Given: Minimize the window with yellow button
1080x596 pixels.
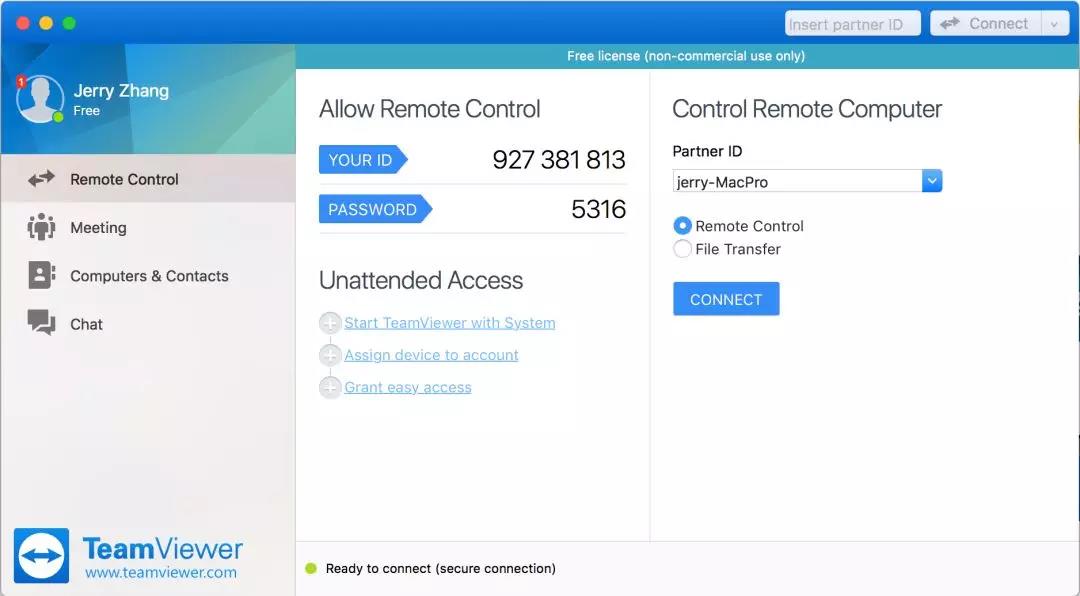Looking at the screenshot, I should (46, 23).
